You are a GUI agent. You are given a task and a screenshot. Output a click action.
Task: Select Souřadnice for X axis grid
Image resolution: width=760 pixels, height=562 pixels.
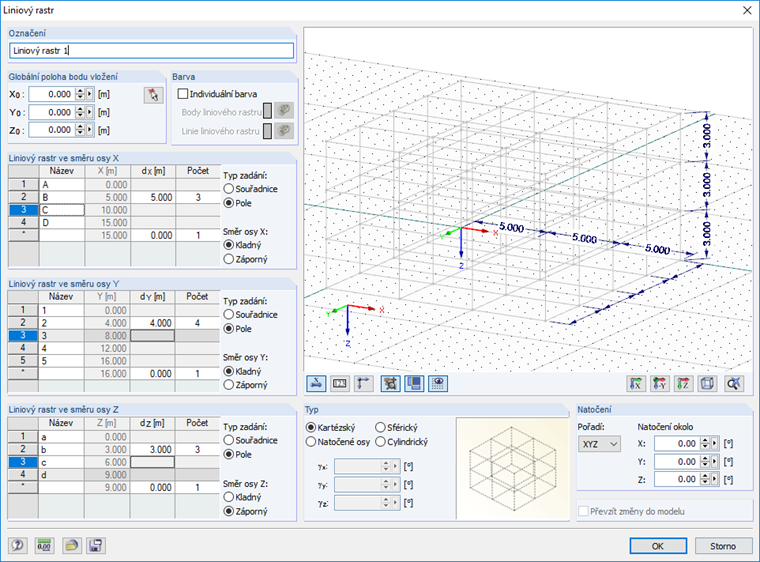pos(228,189)
